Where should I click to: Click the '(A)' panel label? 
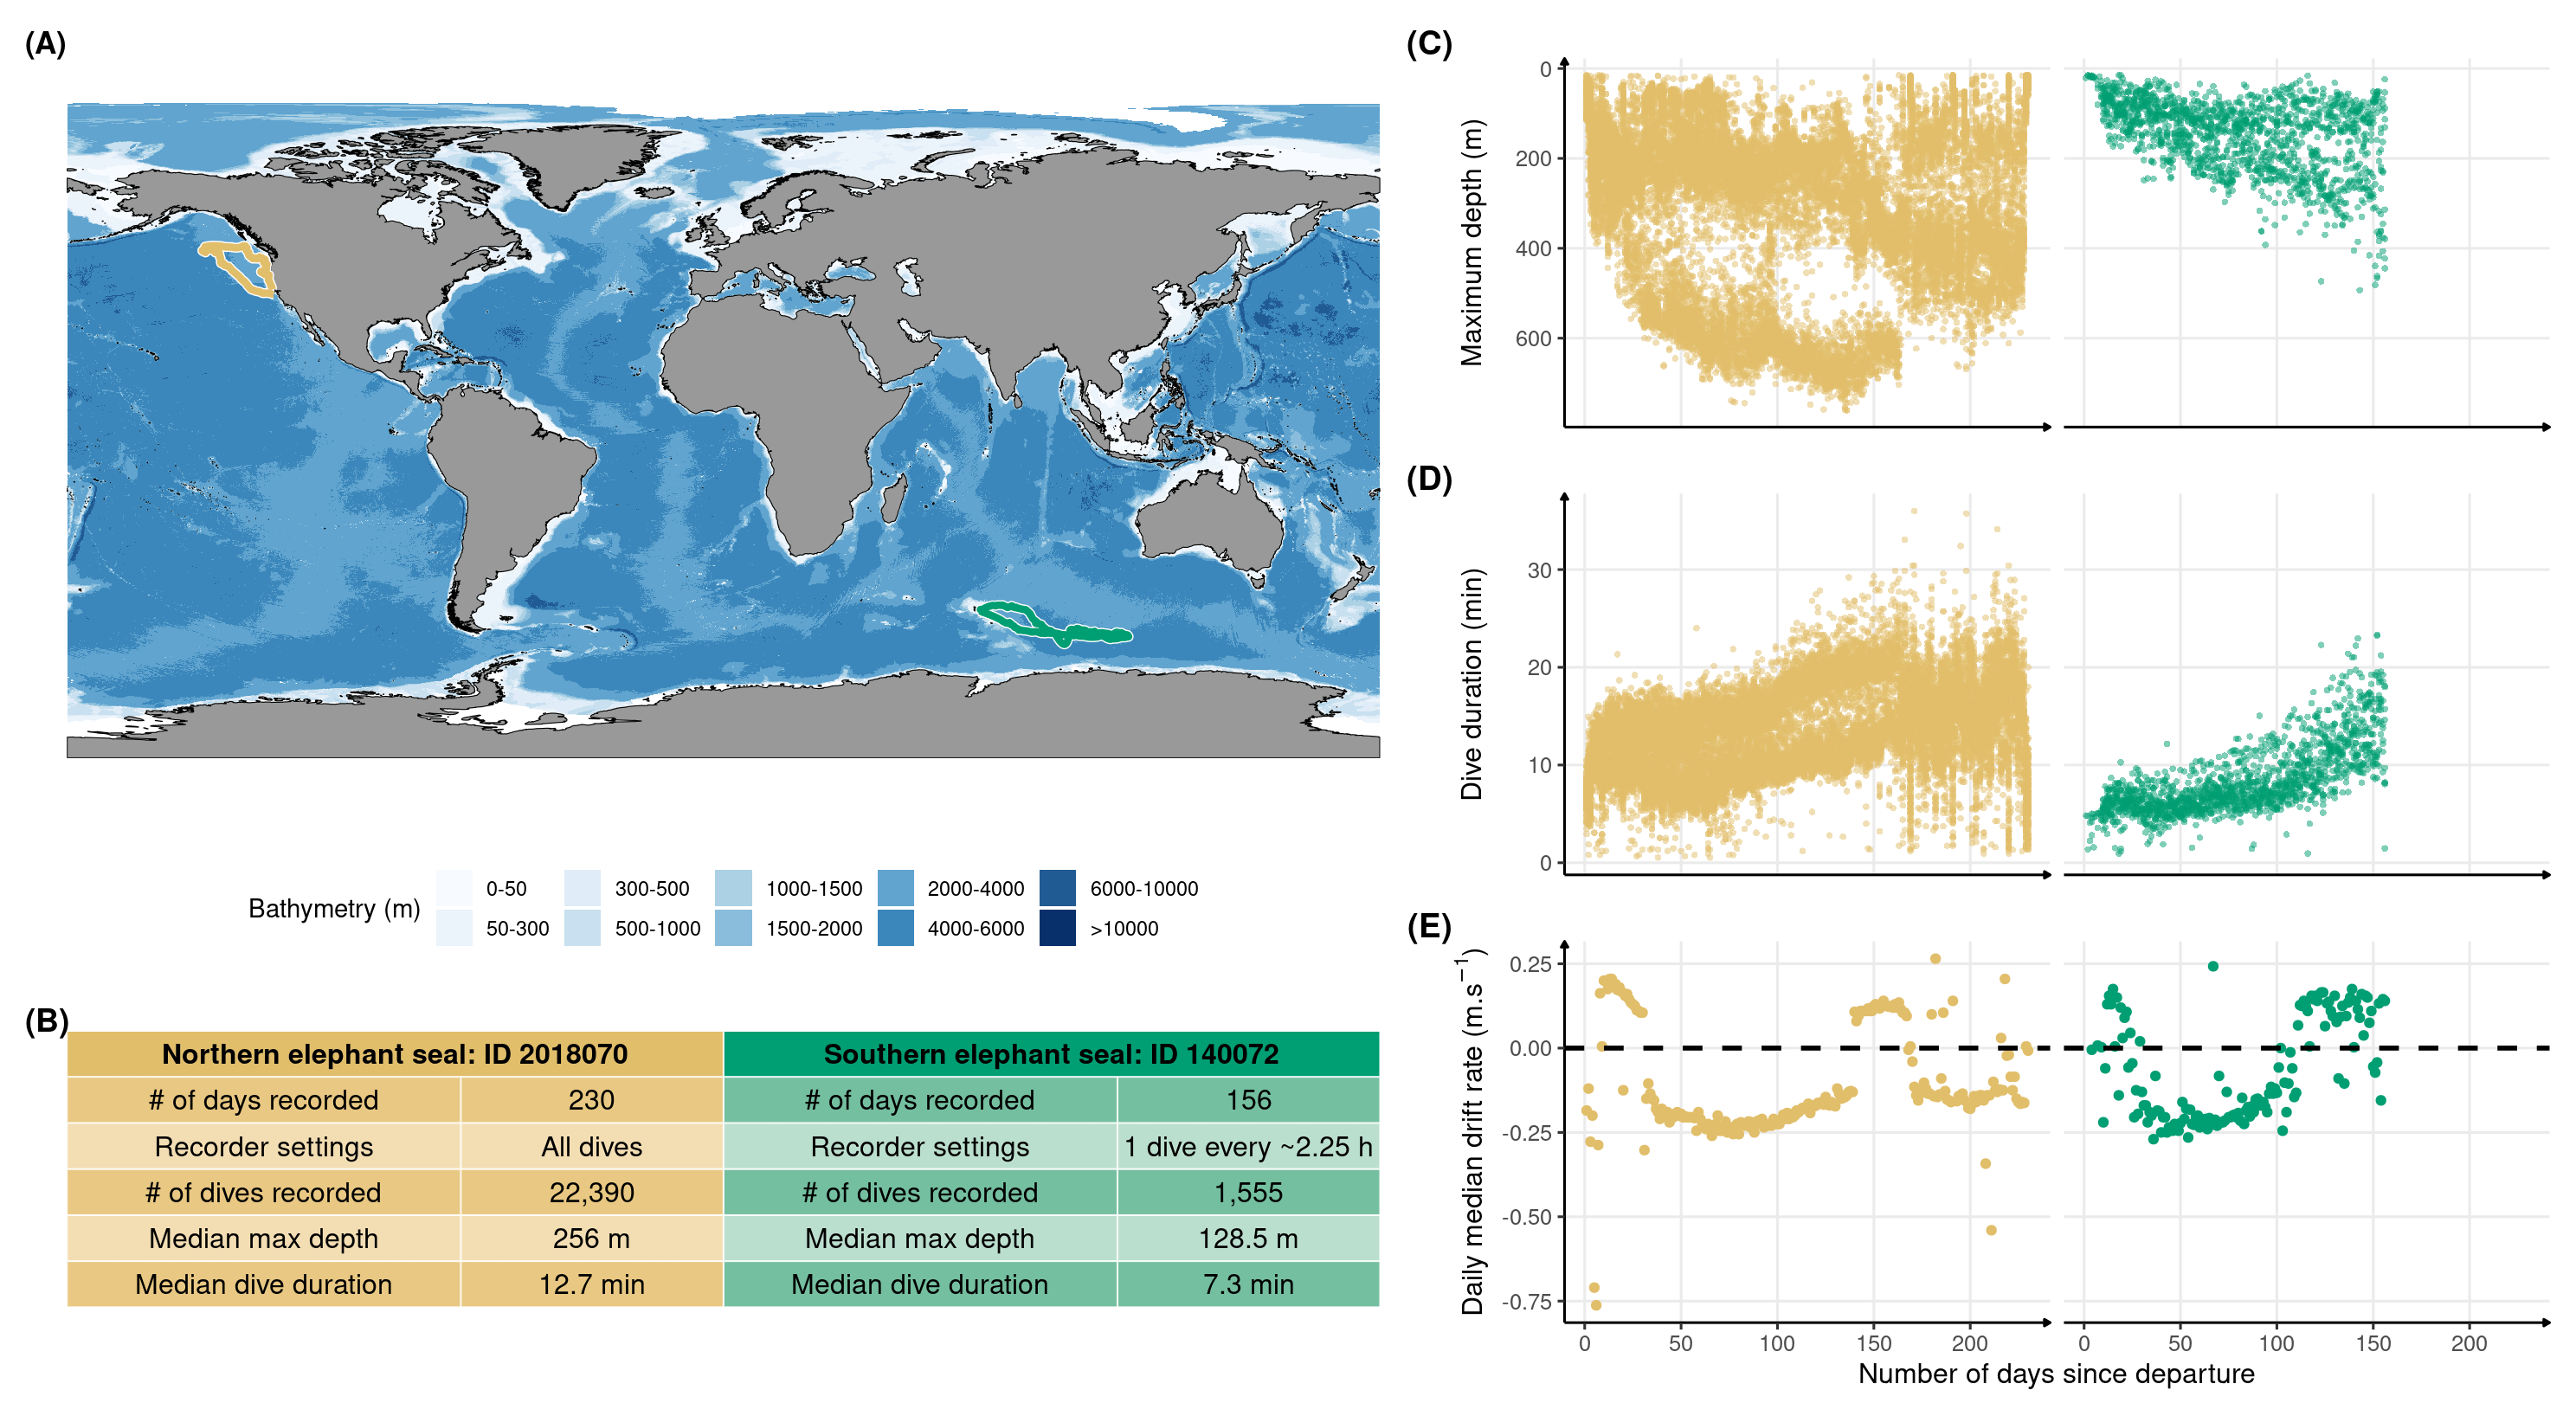point(45,43)
